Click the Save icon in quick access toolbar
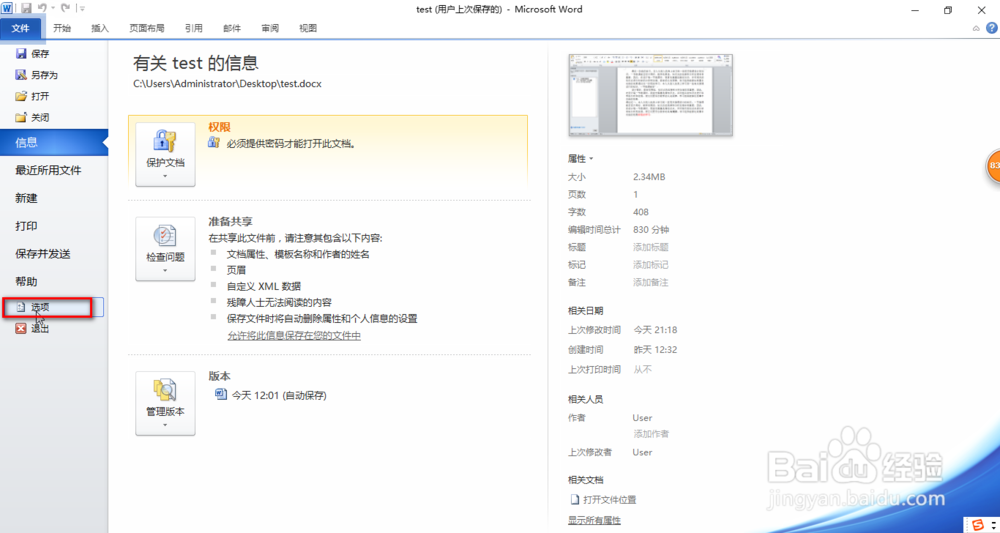This screenshot has height=533, width=1000. 26,8
